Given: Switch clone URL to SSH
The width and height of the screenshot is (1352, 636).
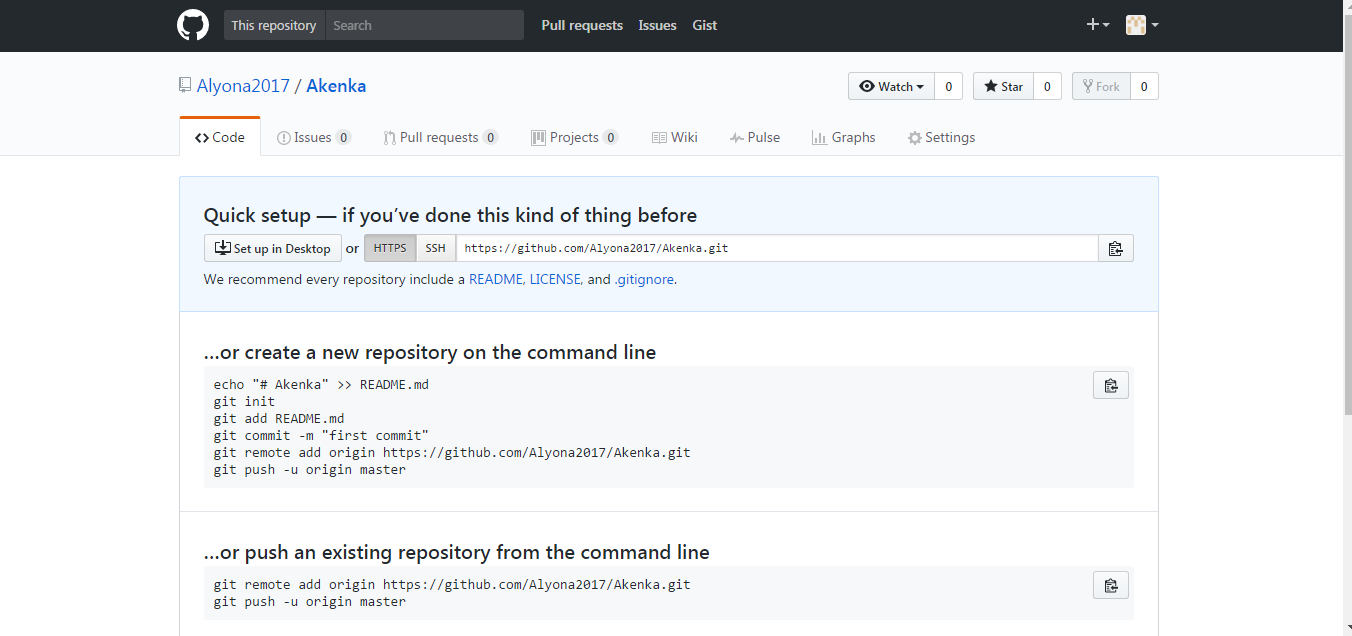Looking at the screenshot, I should click(x=435, y=247).
